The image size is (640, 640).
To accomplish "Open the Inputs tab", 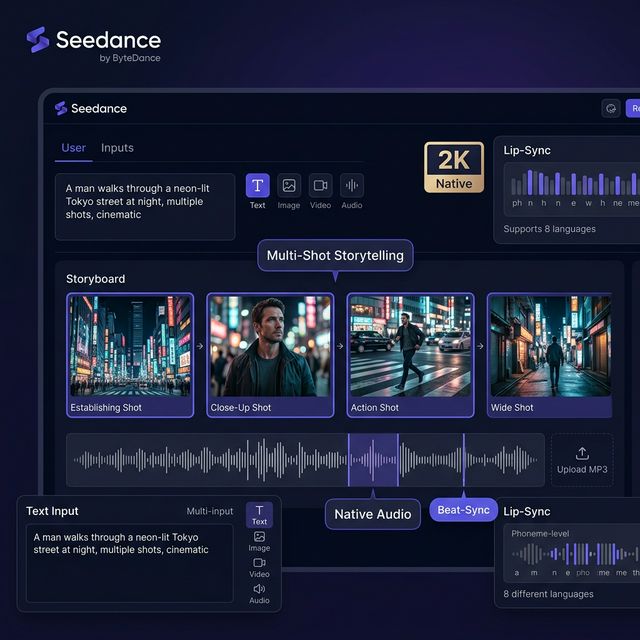I will (x=117, y=148).
